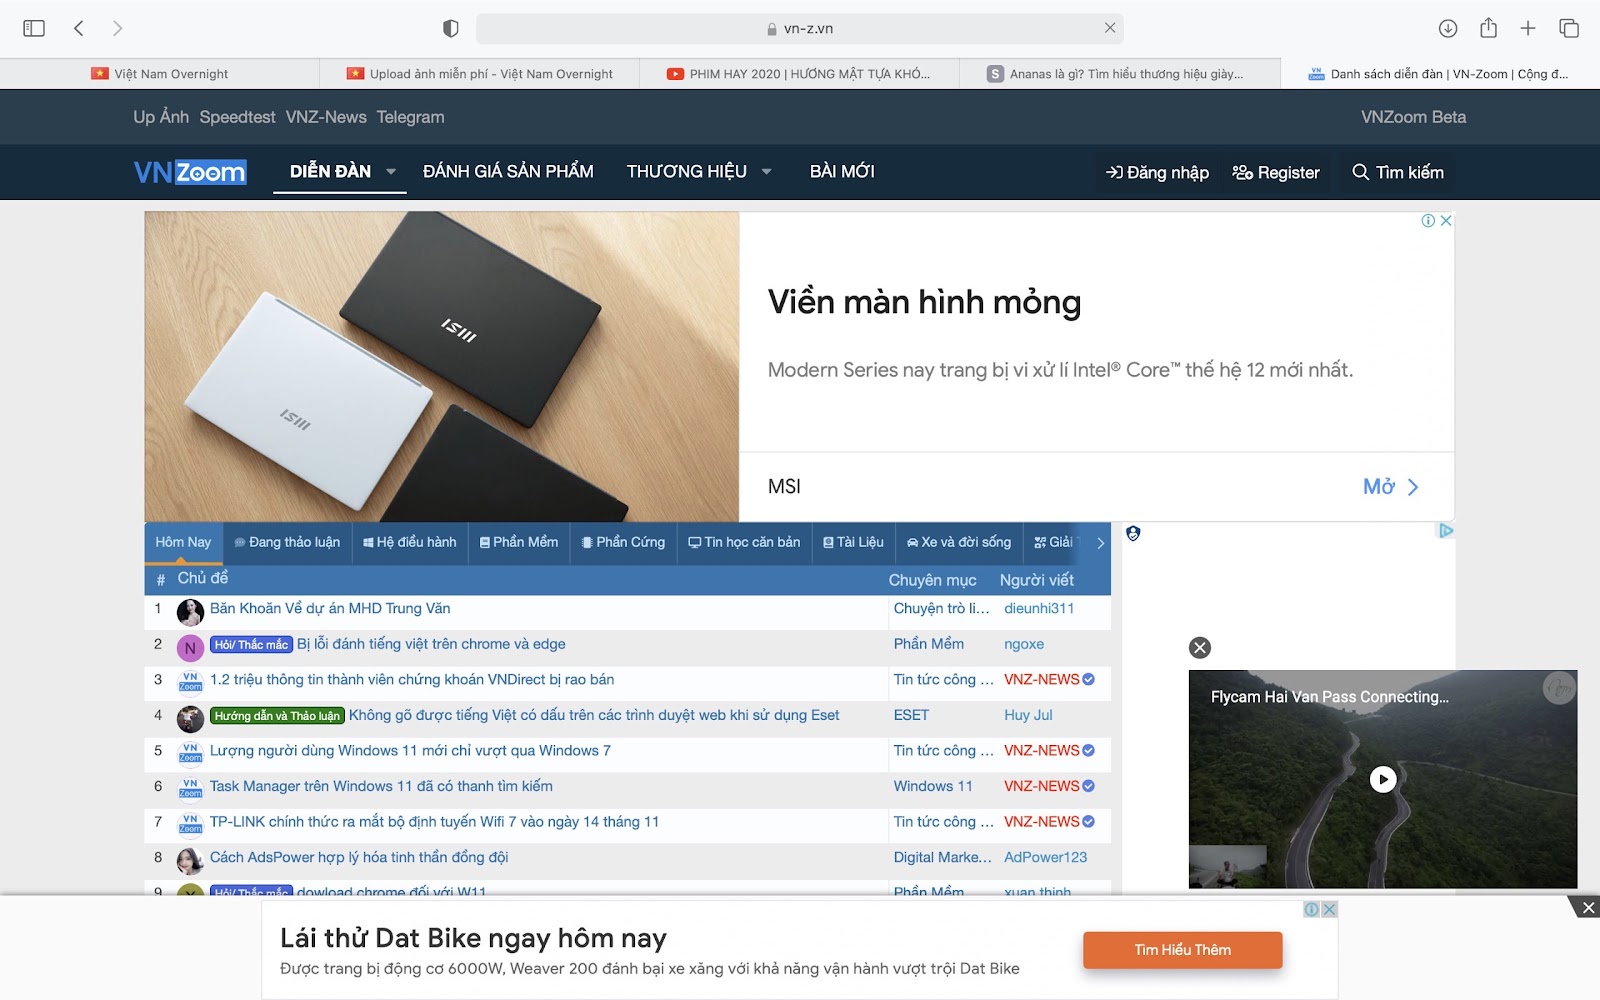Open Windows 11 category link

[x=933, y=786]
